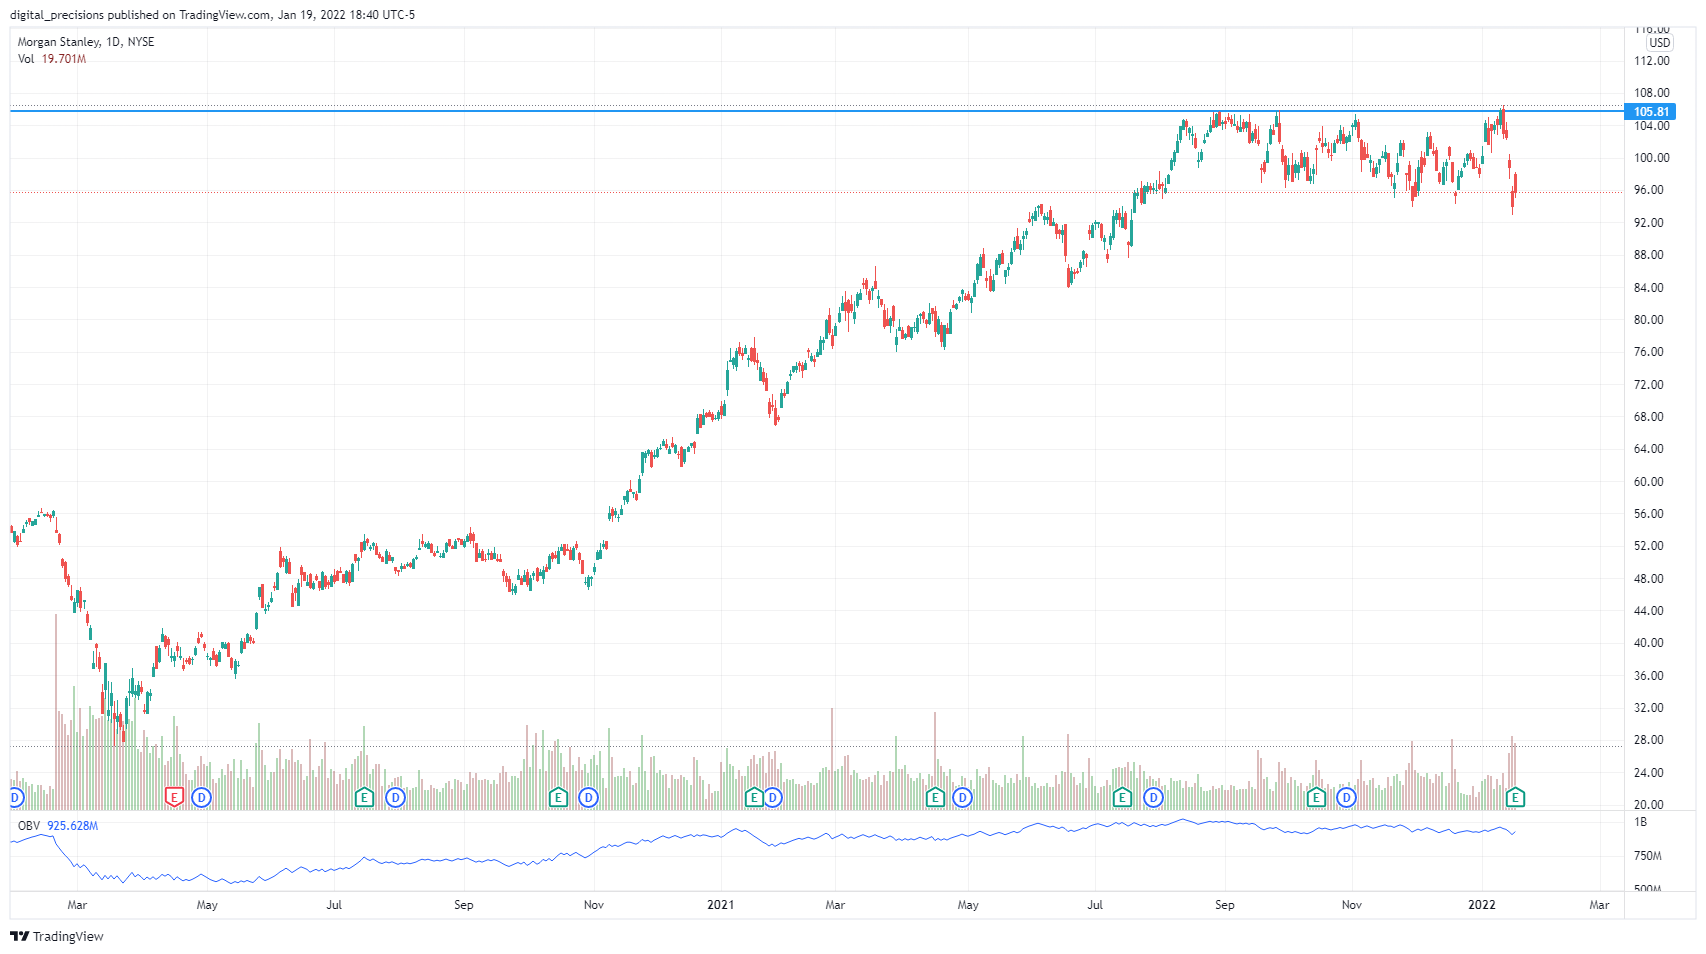Click the 105.81 price label

pyautogui.click(x=1651, y=112)
